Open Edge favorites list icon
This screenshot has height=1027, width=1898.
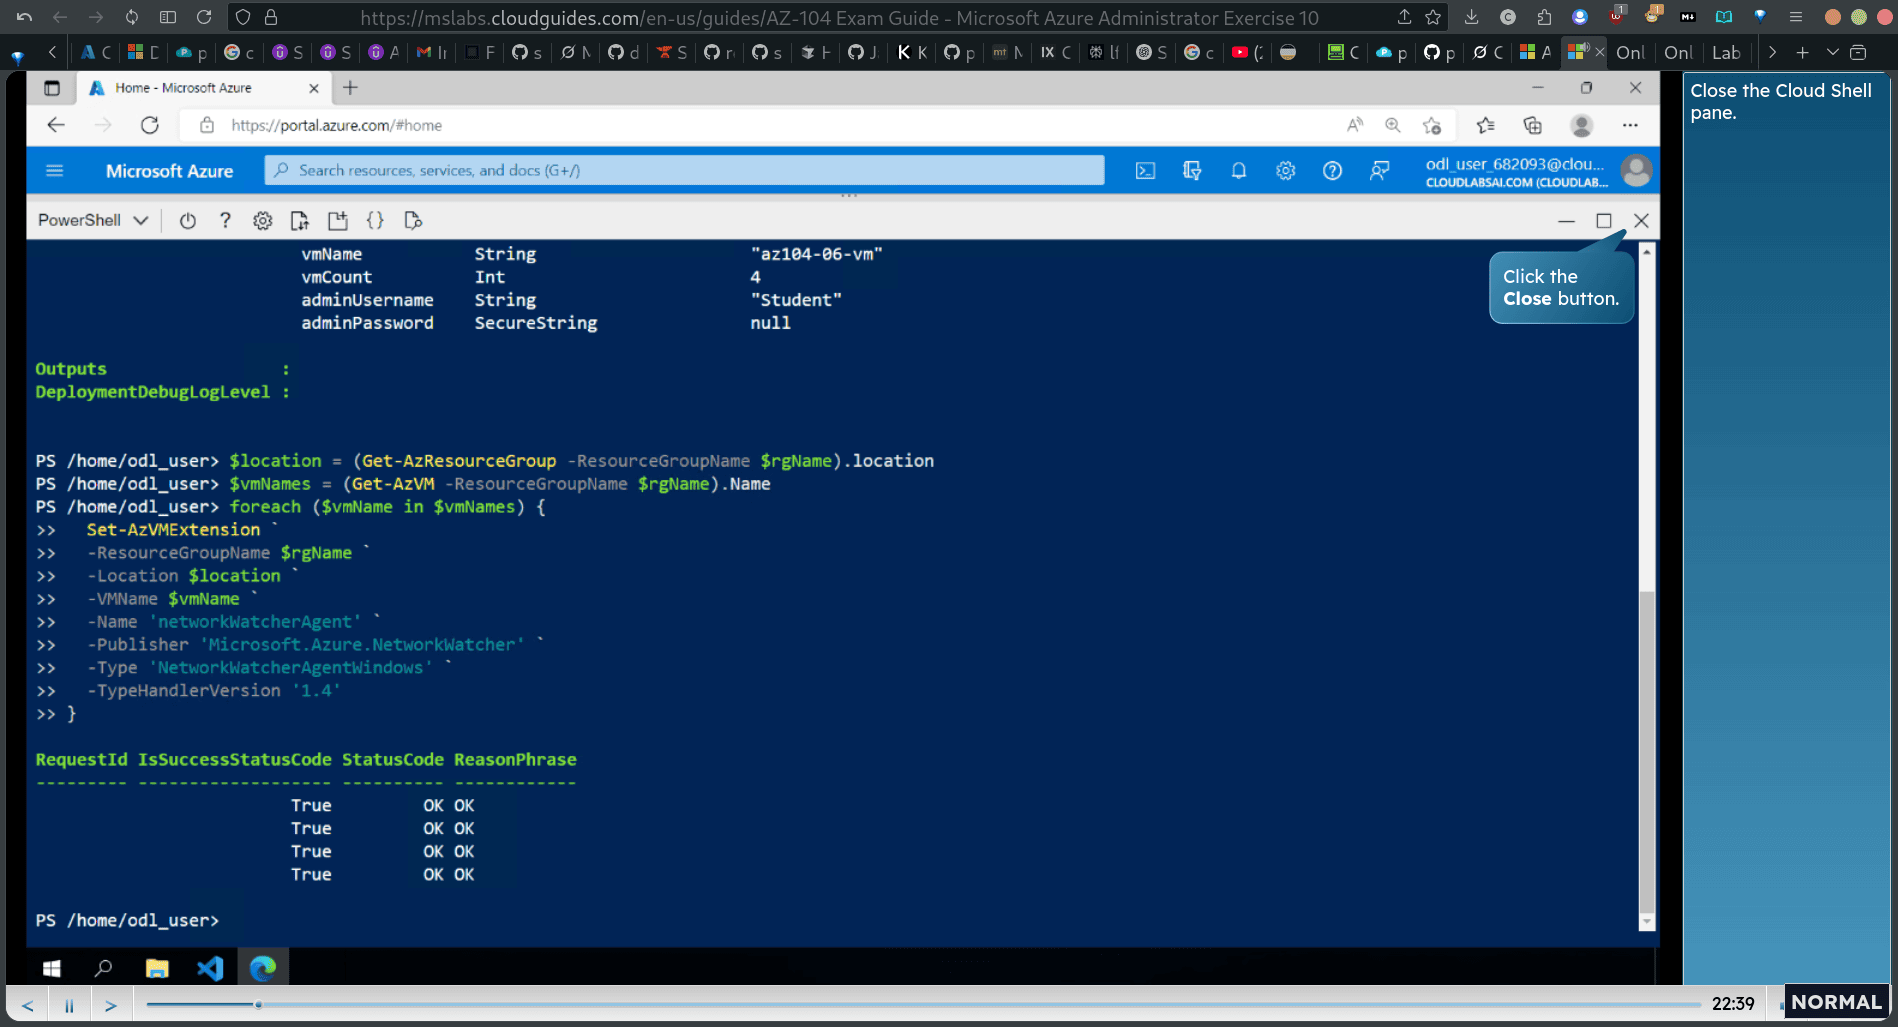(1485, 125)
